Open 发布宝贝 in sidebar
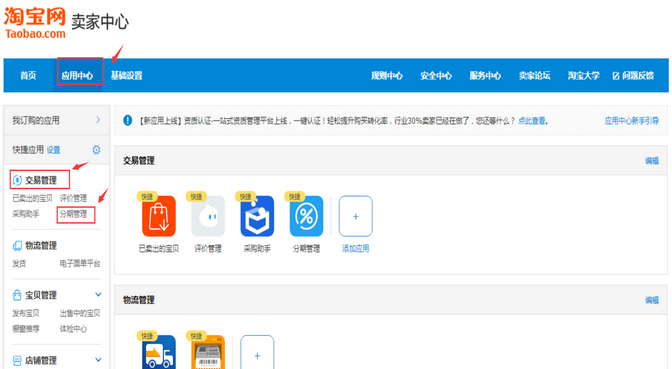 [x=26, y=313]
